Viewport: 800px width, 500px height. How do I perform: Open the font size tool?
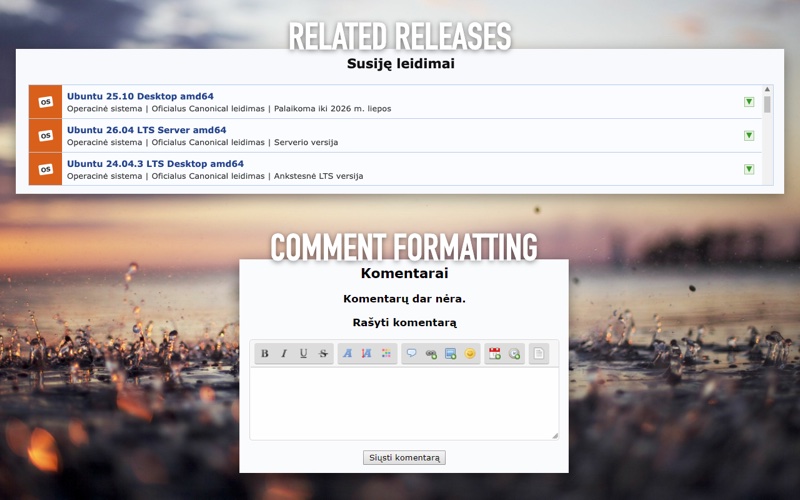click(367, 353)
